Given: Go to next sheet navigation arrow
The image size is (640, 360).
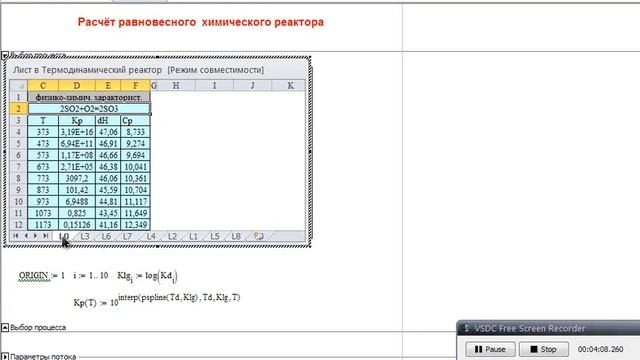Looking at the screenshot, I should pyautogui.click(x=36, y=236).
